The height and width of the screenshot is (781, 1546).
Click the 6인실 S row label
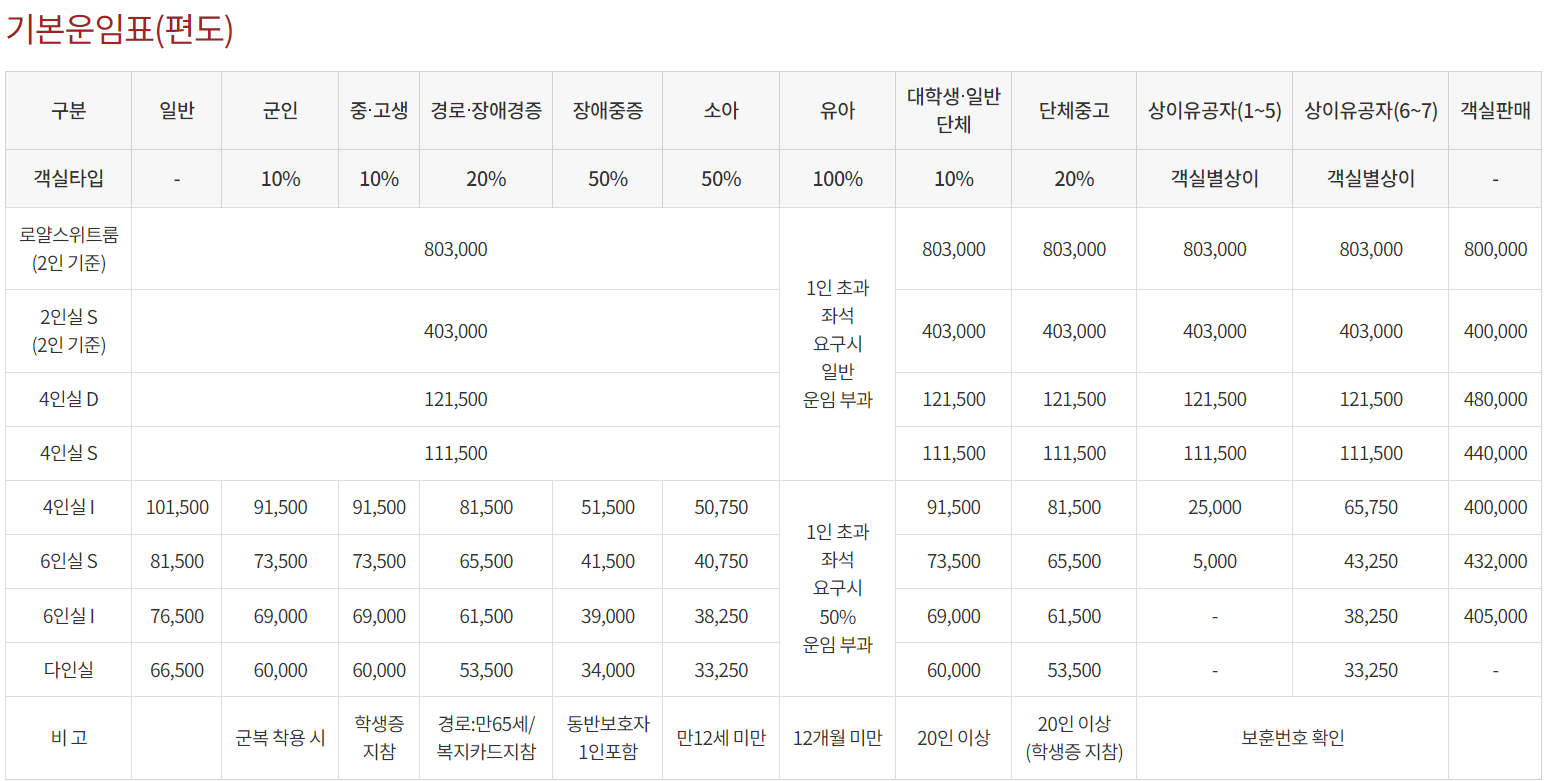tap(68, 561)
